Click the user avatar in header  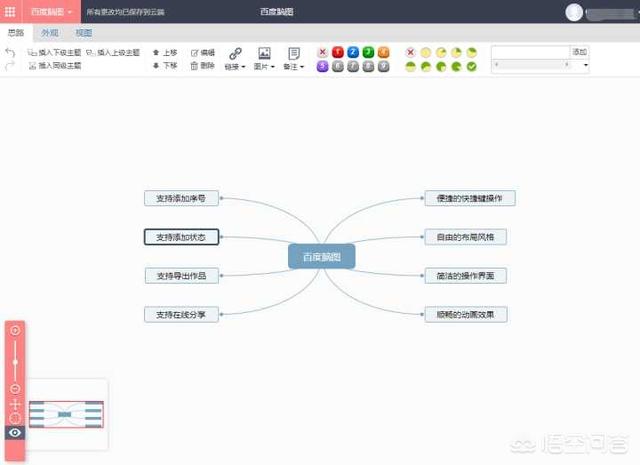click(x=574, y=12)
